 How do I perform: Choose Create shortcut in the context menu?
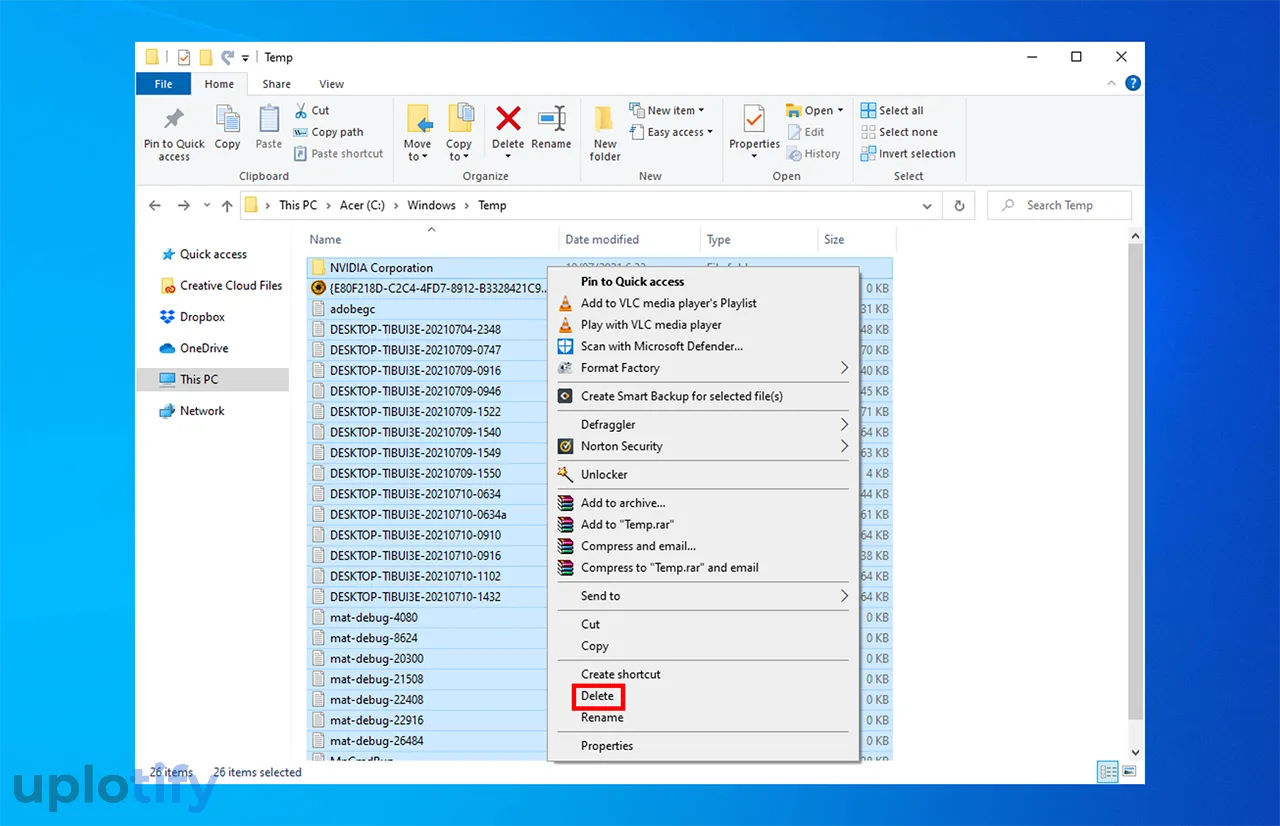(621, 674)
